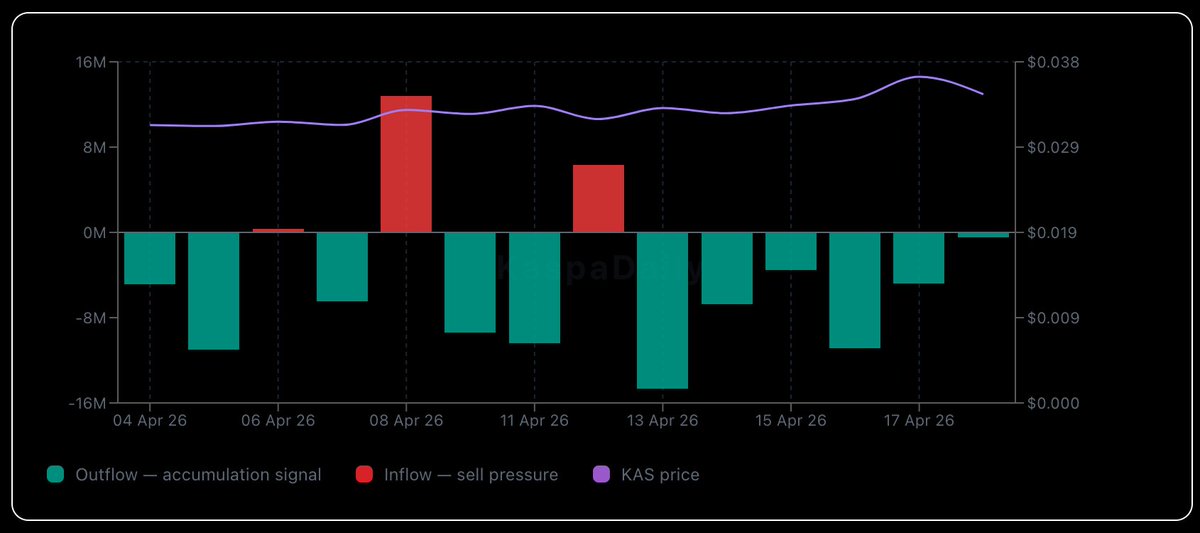1200x533 pixels.
Task: Click the last small teal bar on the right
Action: pos(983,235)
